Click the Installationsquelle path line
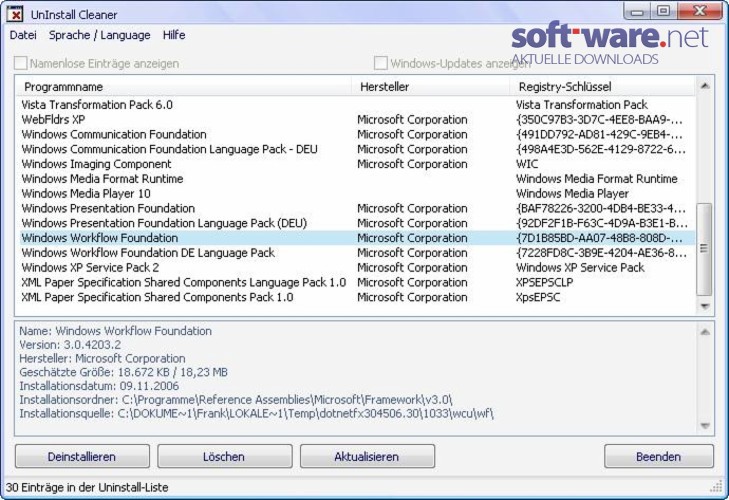Image resolution: width=729 pixels, height=500 pixels. tap(256, 413)
